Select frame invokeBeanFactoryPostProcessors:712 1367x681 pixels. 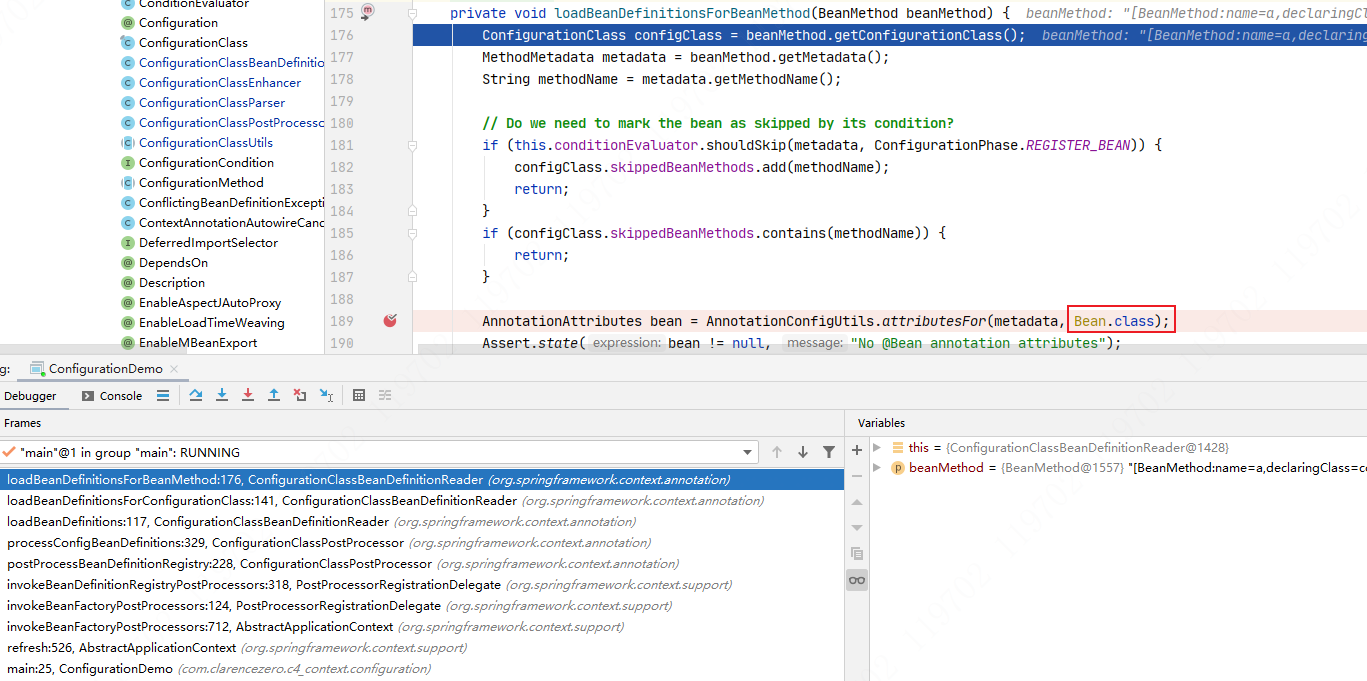(422, 627)
